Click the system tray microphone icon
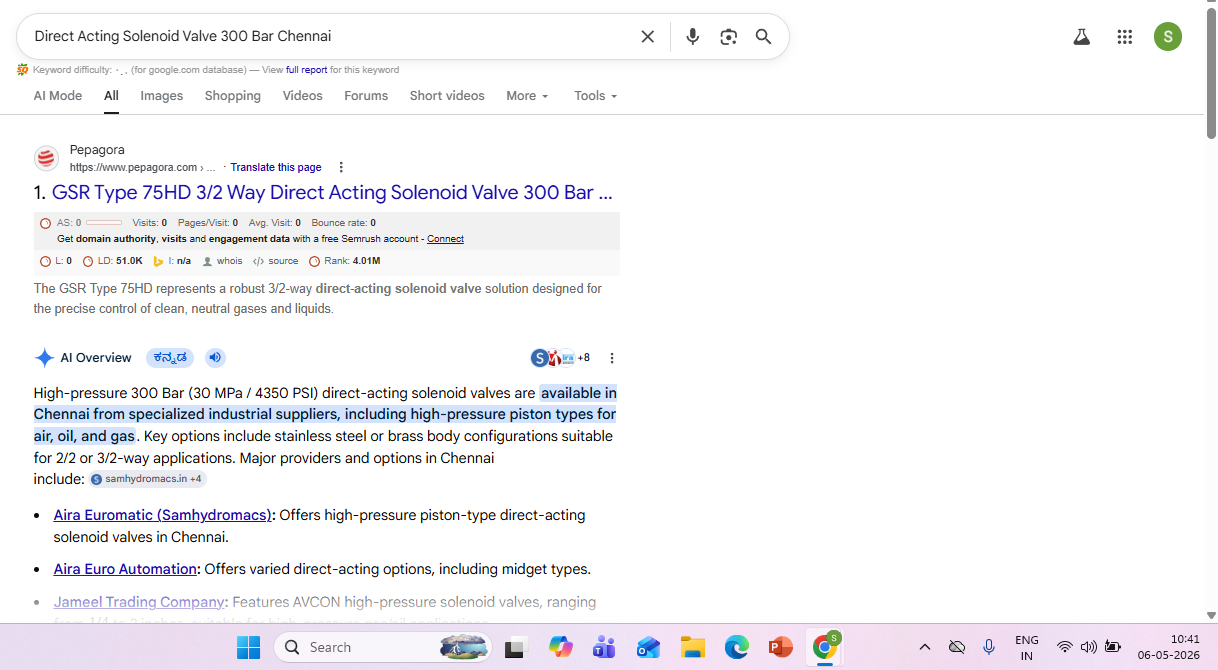Screen dimensions: 1218x670 point(989,648)
